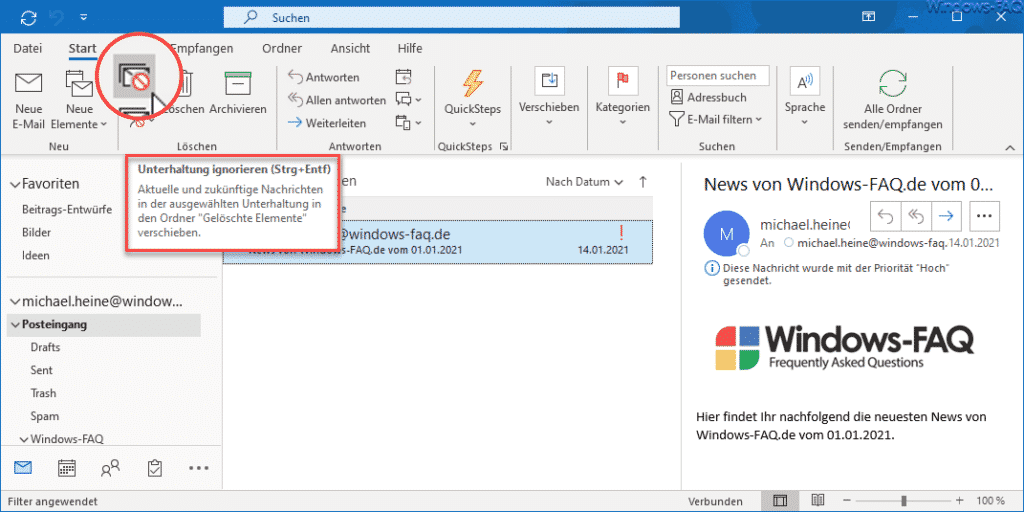Switch to the People contacts icon
This screenshot has height=512, width=1024.
tap(110, 468)
